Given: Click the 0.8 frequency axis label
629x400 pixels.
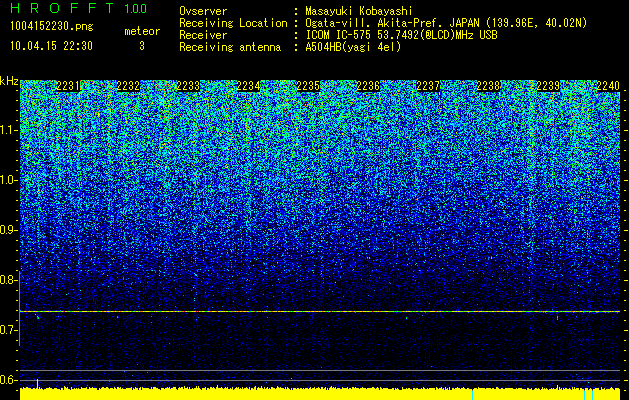Looking at the screenshot, I should (x=8, y=280).
